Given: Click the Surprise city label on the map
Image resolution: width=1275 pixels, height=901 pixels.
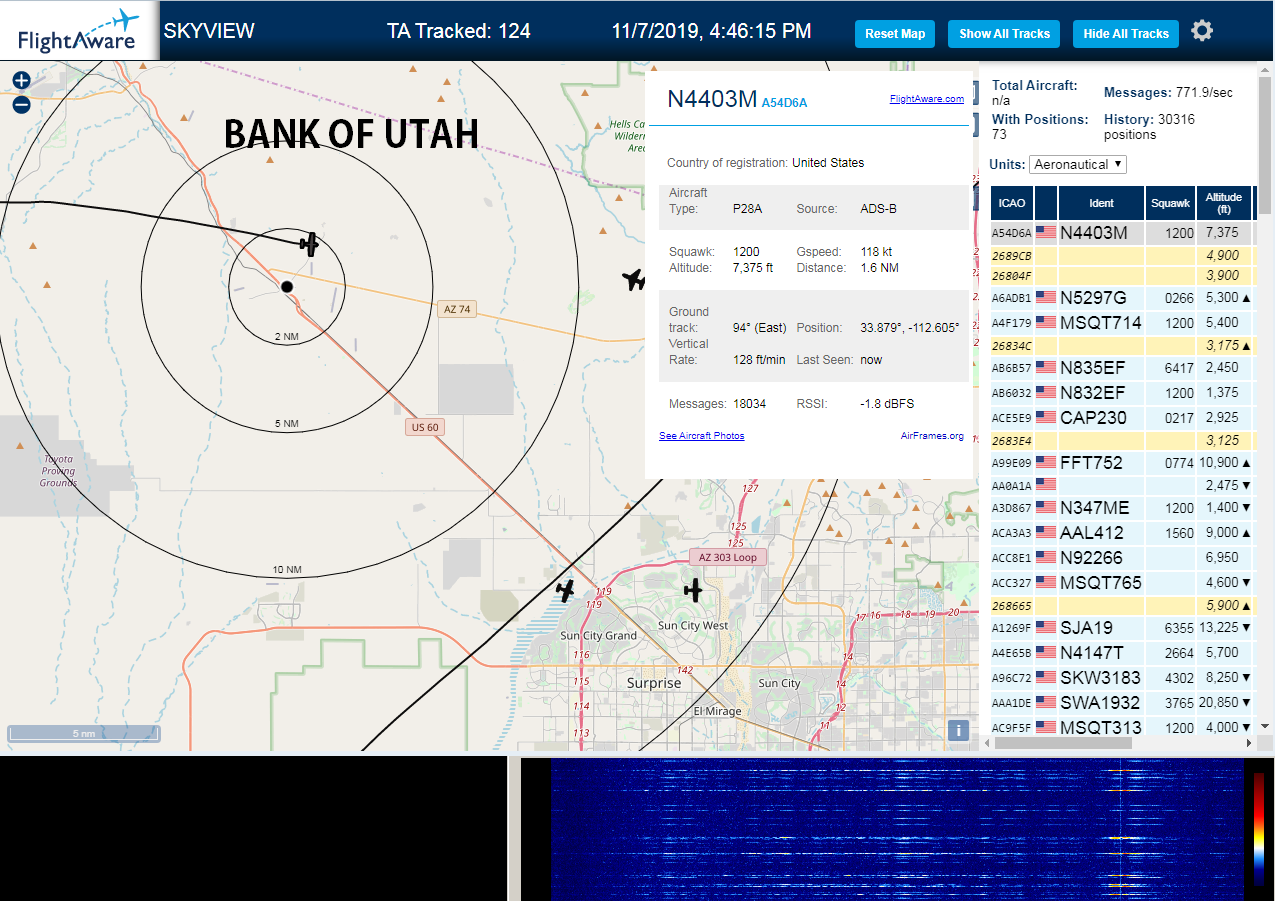Looking at the screenshot, I should click(654, 683).
